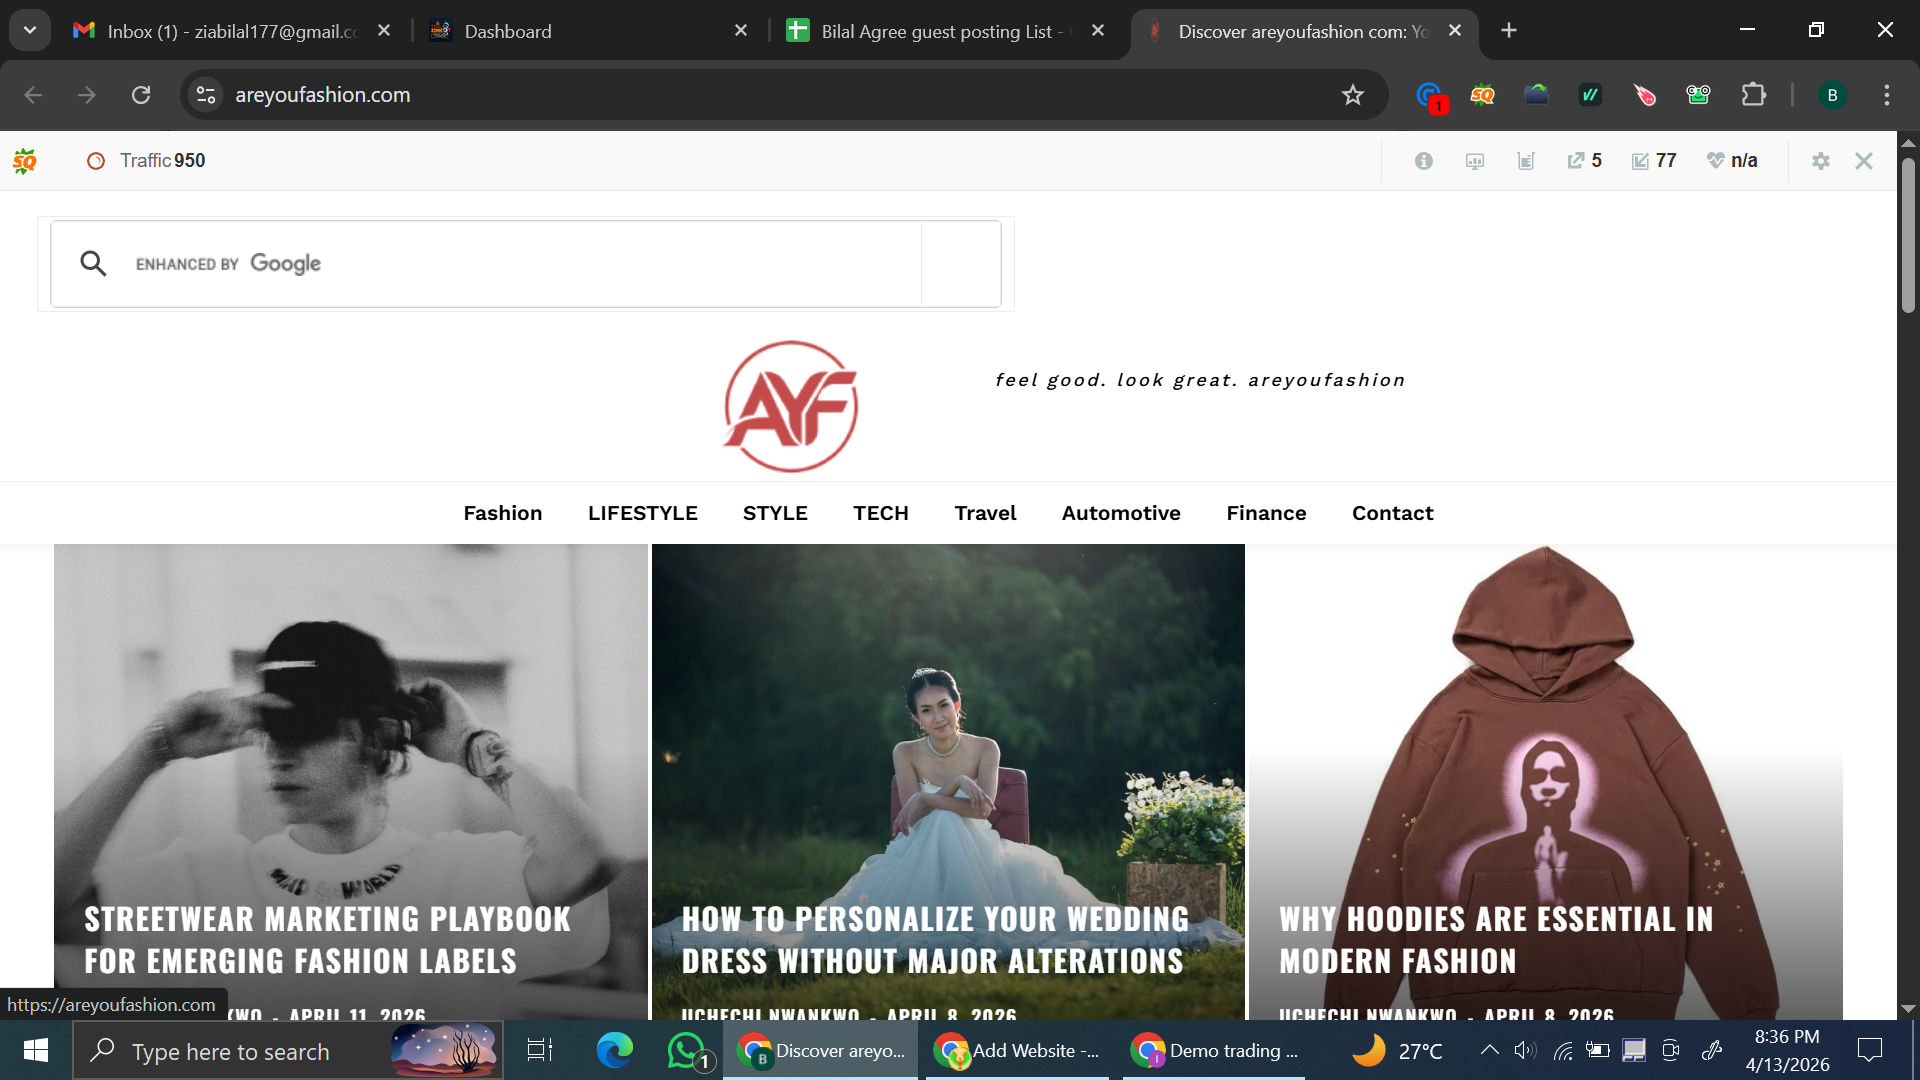Screen dimensions: 1920x1080
Task: Click the search magnifier icon
Action: point(93,263)
